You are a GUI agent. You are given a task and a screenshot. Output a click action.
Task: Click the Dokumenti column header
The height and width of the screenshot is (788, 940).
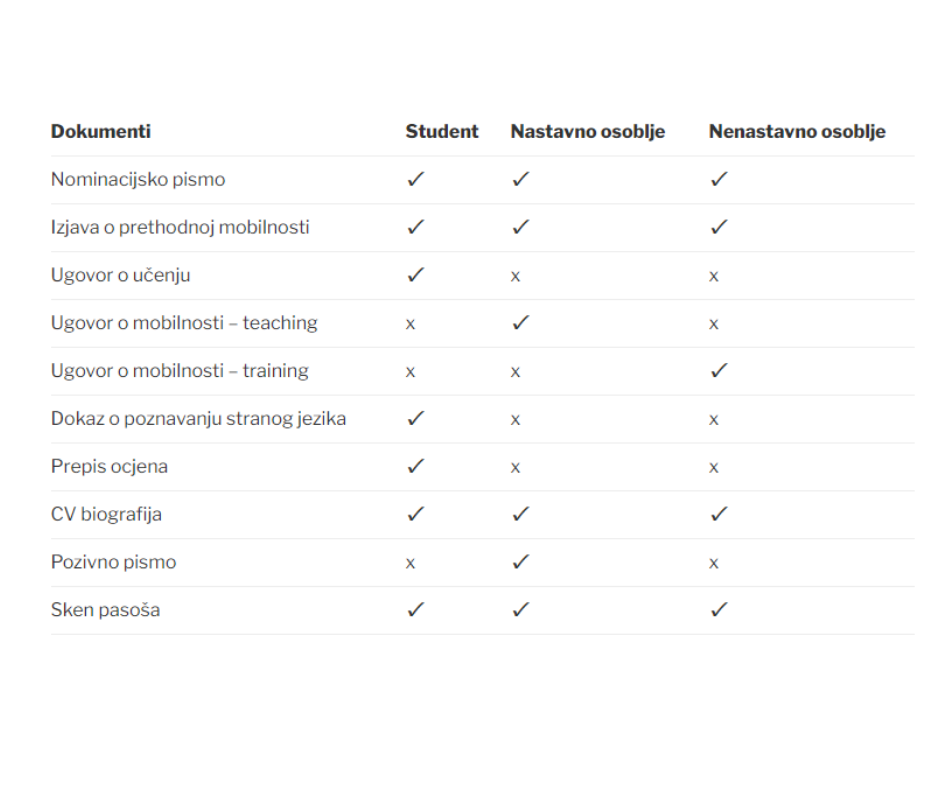pyautogui.click(x=101, y=131)
